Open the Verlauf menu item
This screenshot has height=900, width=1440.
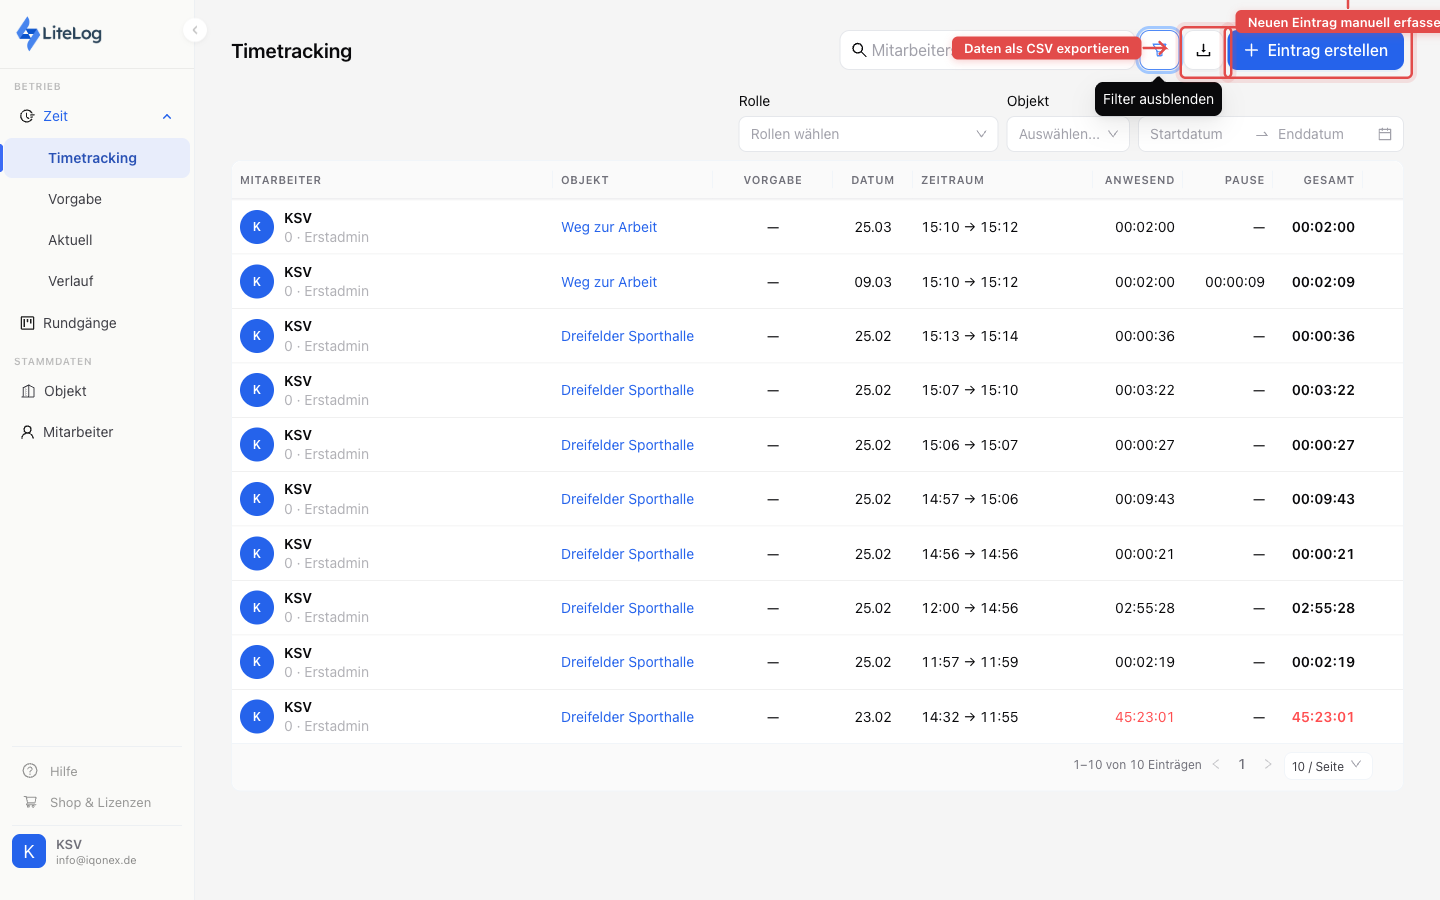coord(71,281)
